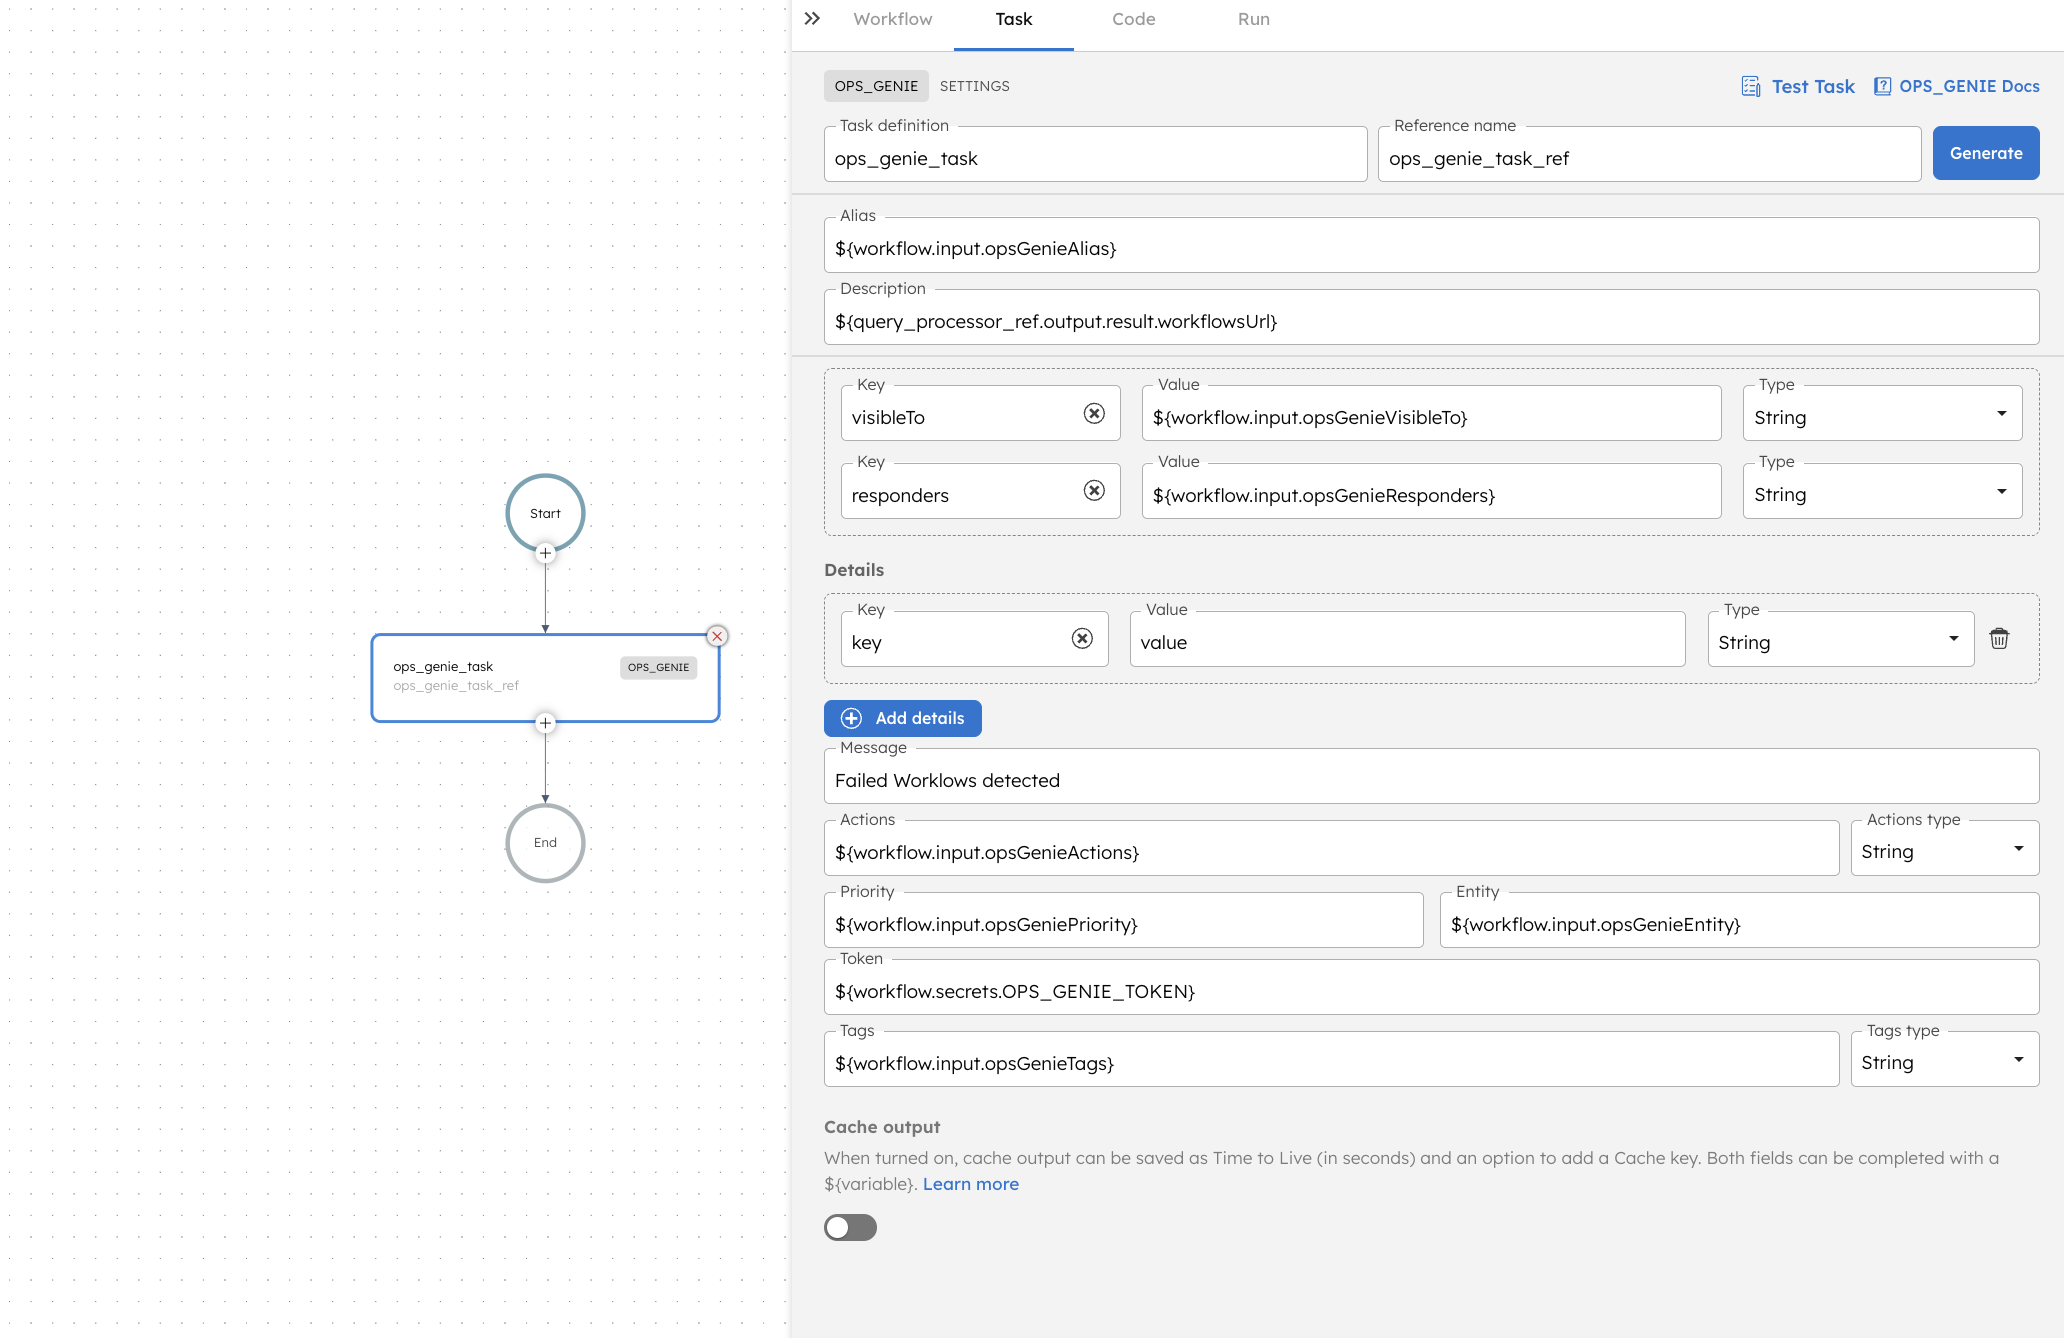Click the Actions field
Image resolution: width=2064 pixels, height=1338 pixels.
coord(1331,848)
